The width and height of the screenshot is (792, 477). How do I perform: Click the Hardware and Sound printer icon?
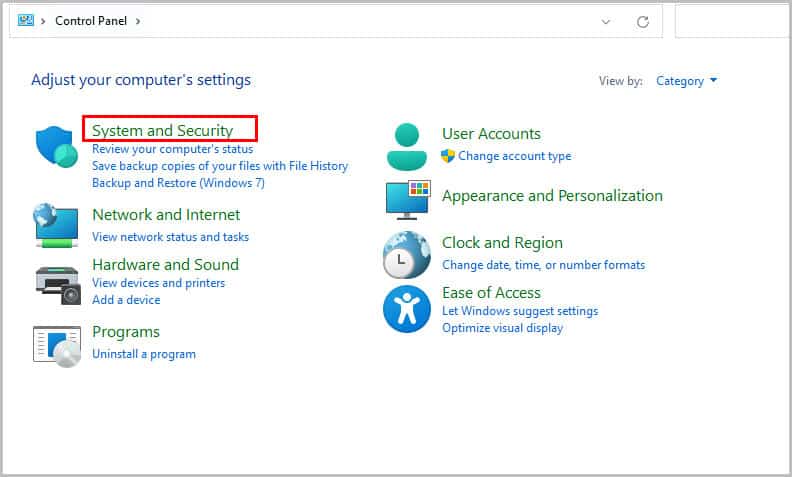coord(58,285)
